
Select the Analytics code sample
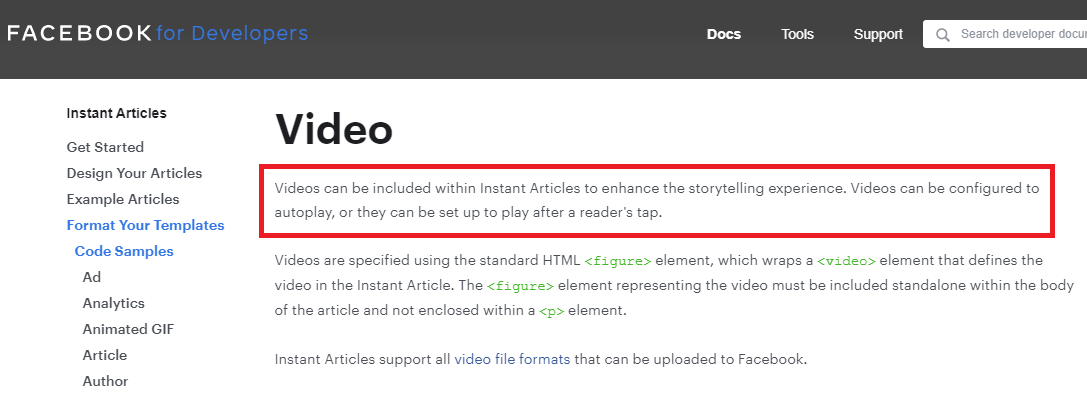tap(114, 303)
